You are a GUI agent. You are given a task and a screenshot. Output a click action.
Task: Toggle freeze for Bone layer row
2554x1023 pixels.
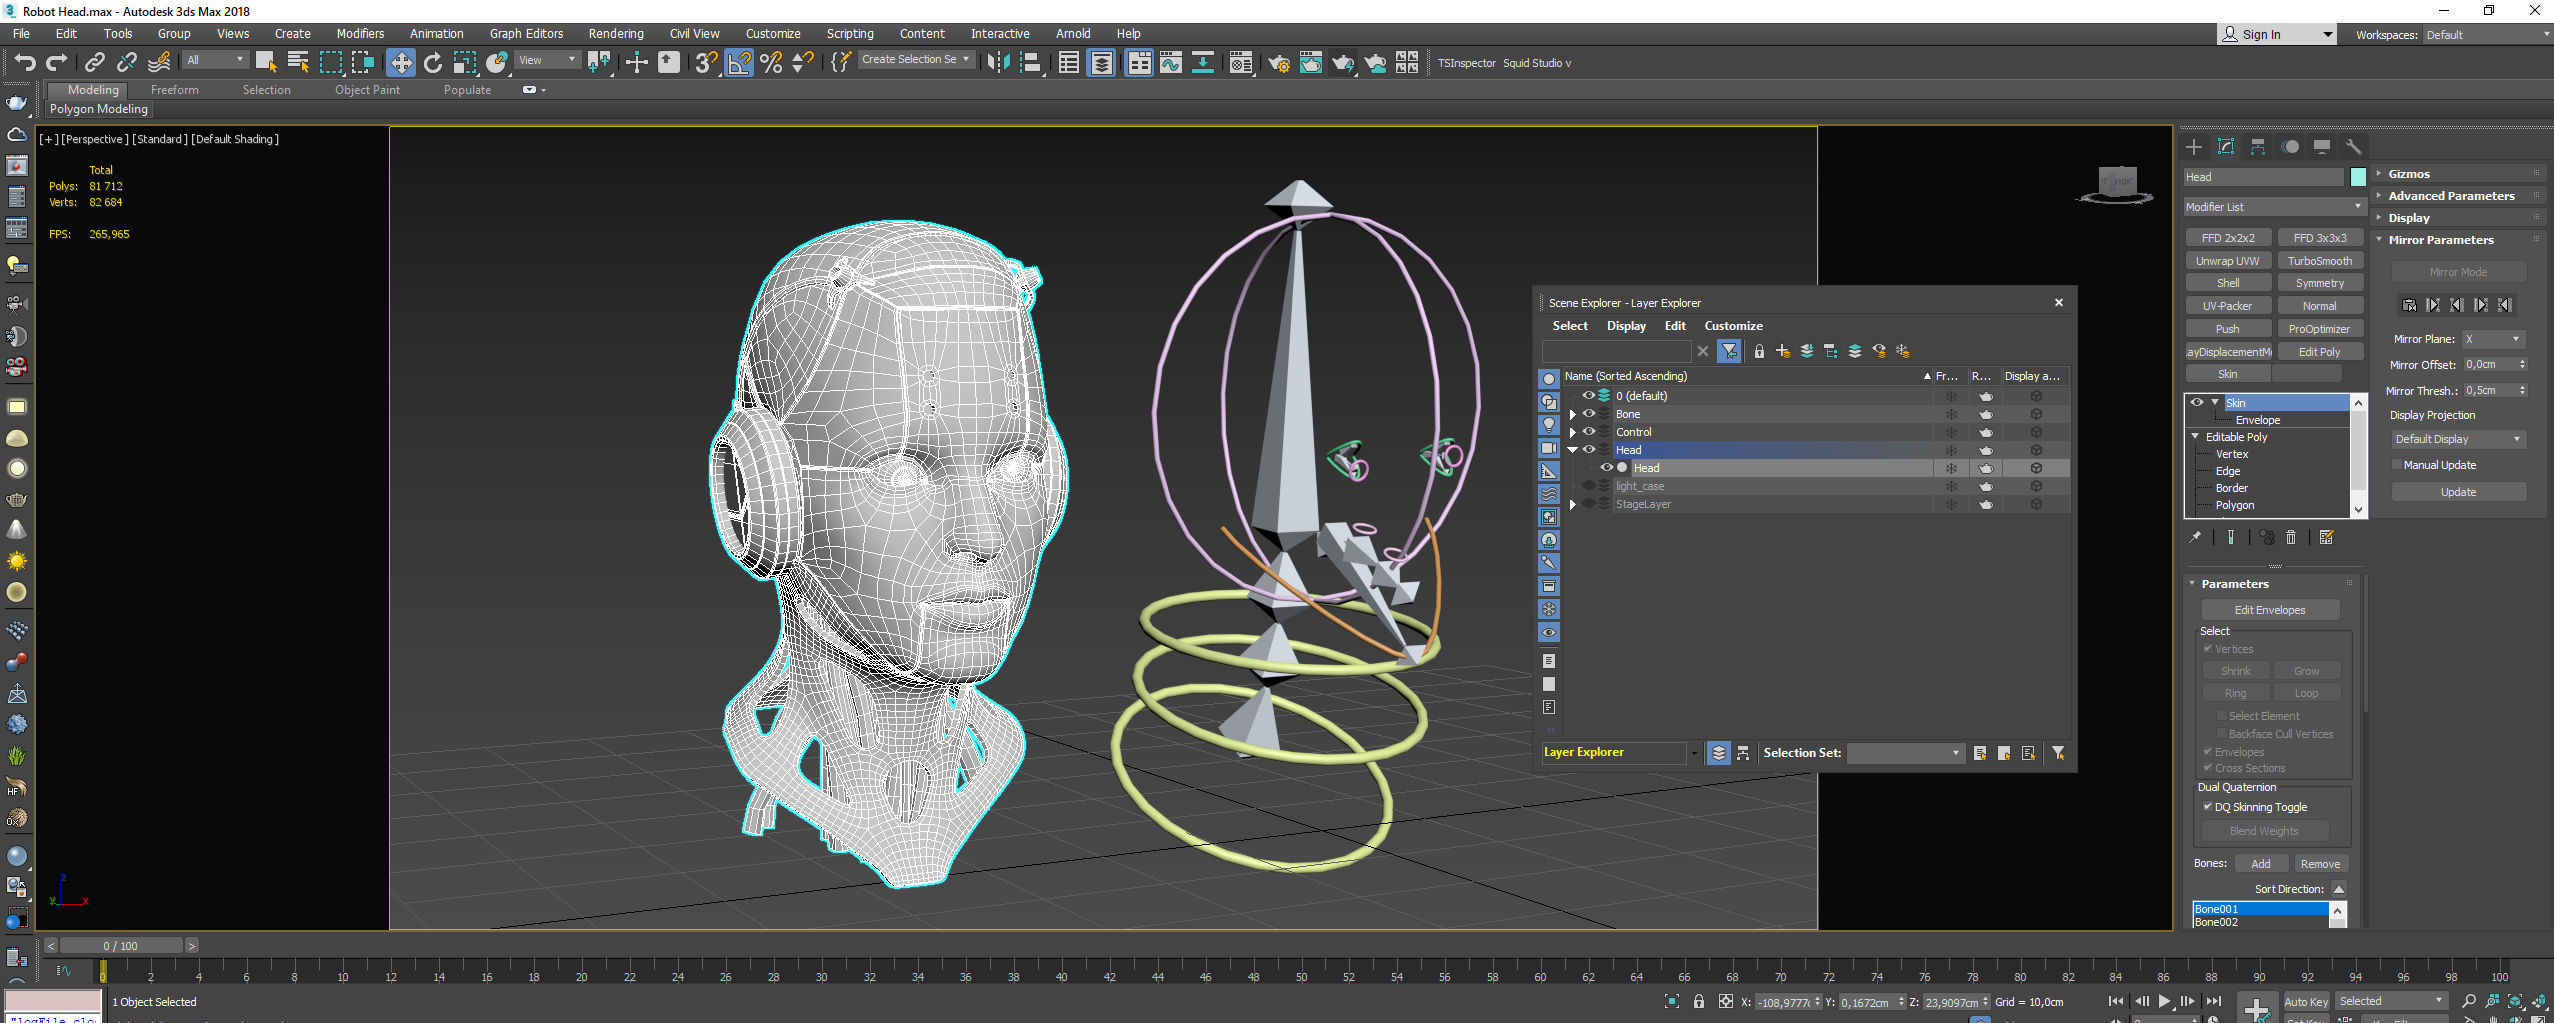1950,414
